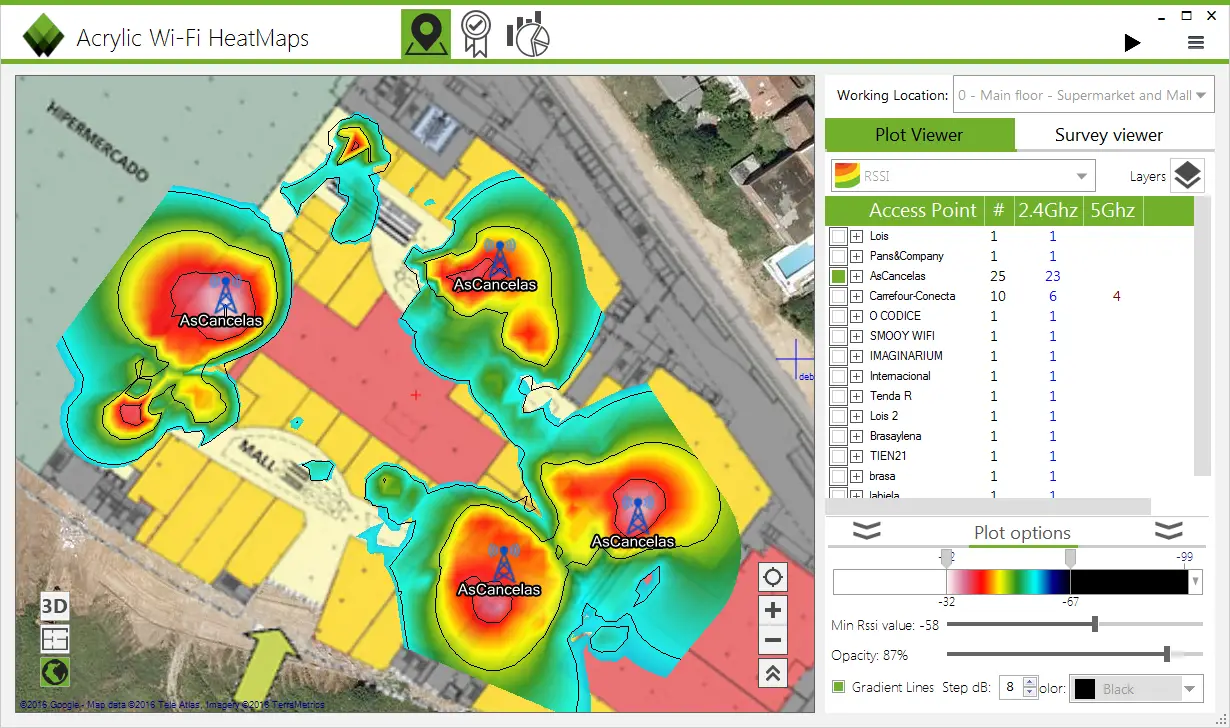Open the RSSI plot type dropdown
Viewport: 1230px width, 728px height.
964,177
